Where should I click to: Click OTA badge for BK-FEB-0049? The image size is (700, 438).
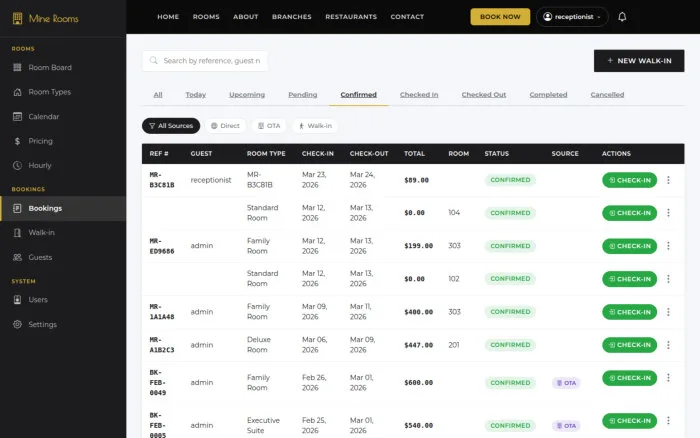566,383
